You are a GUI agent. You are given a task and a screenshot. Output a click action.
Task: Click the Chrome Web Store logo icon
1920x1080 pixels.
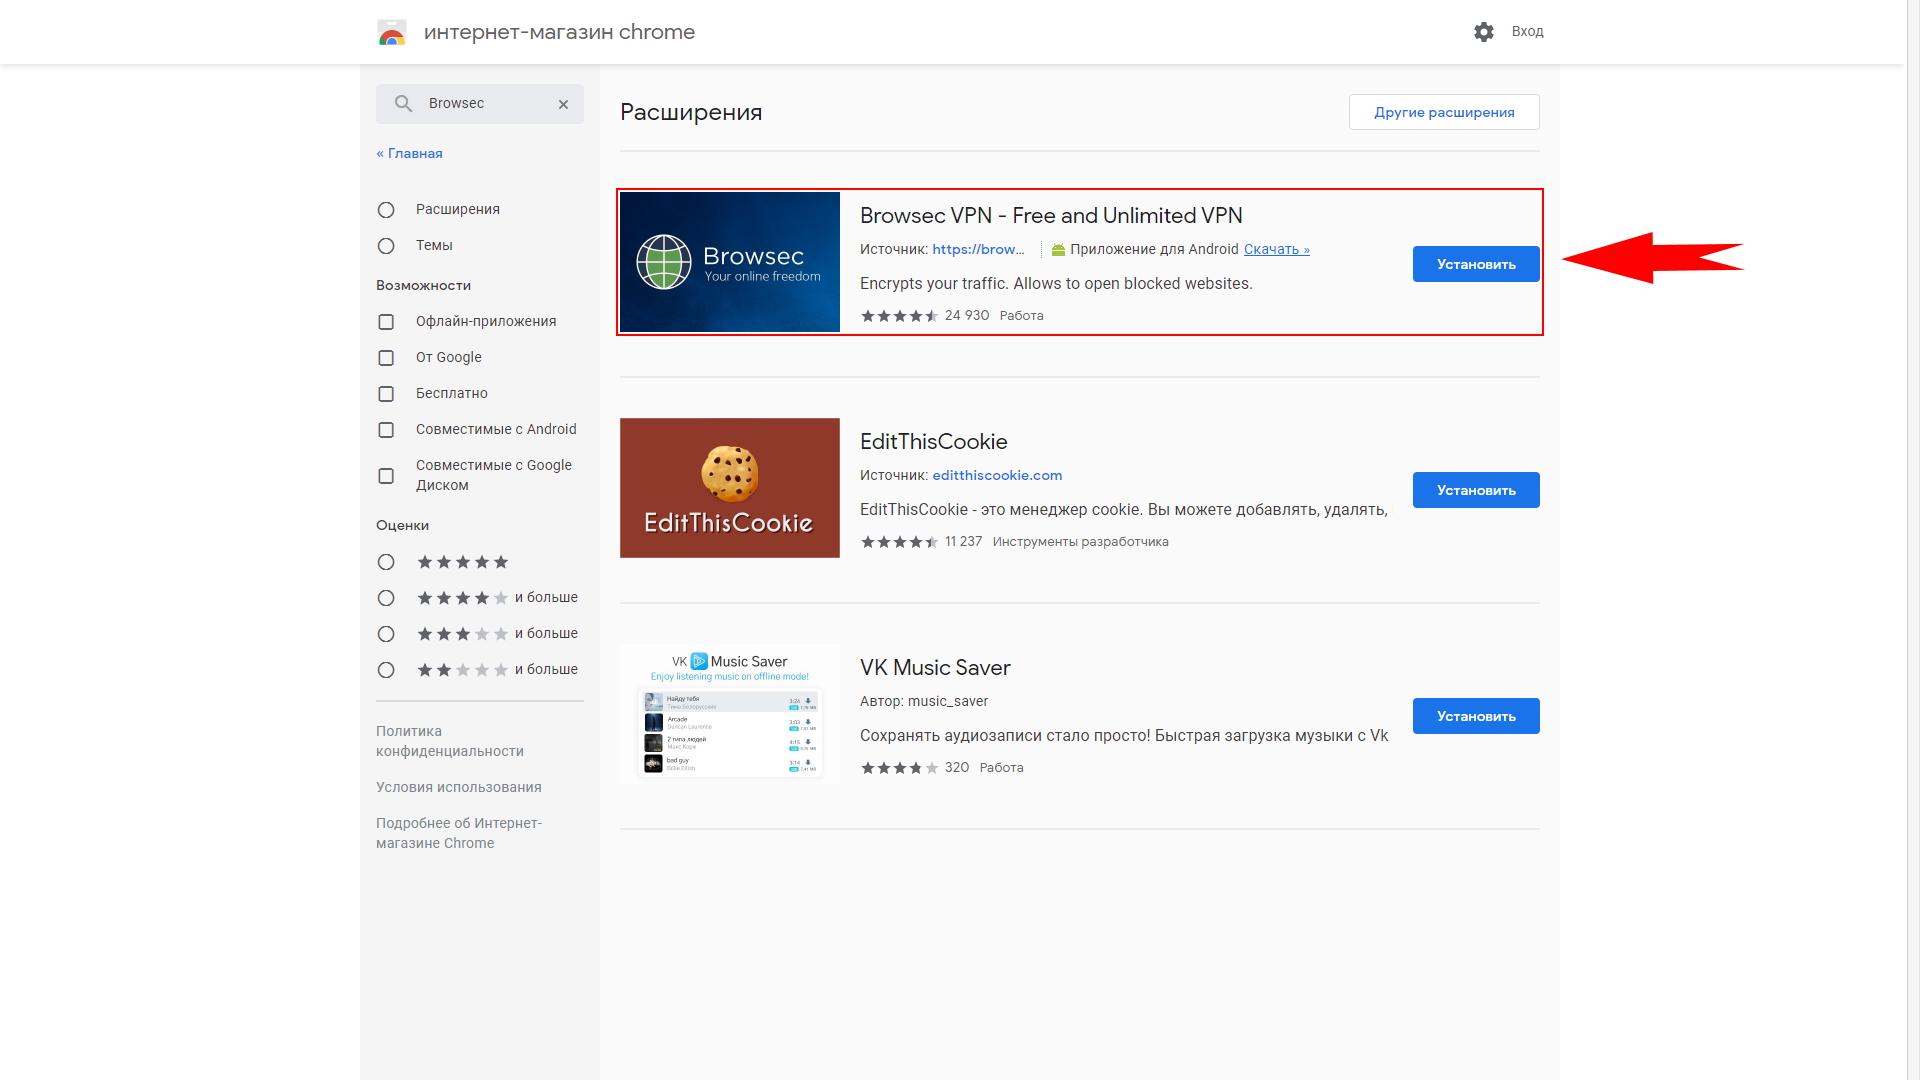[x=392, y=32]
